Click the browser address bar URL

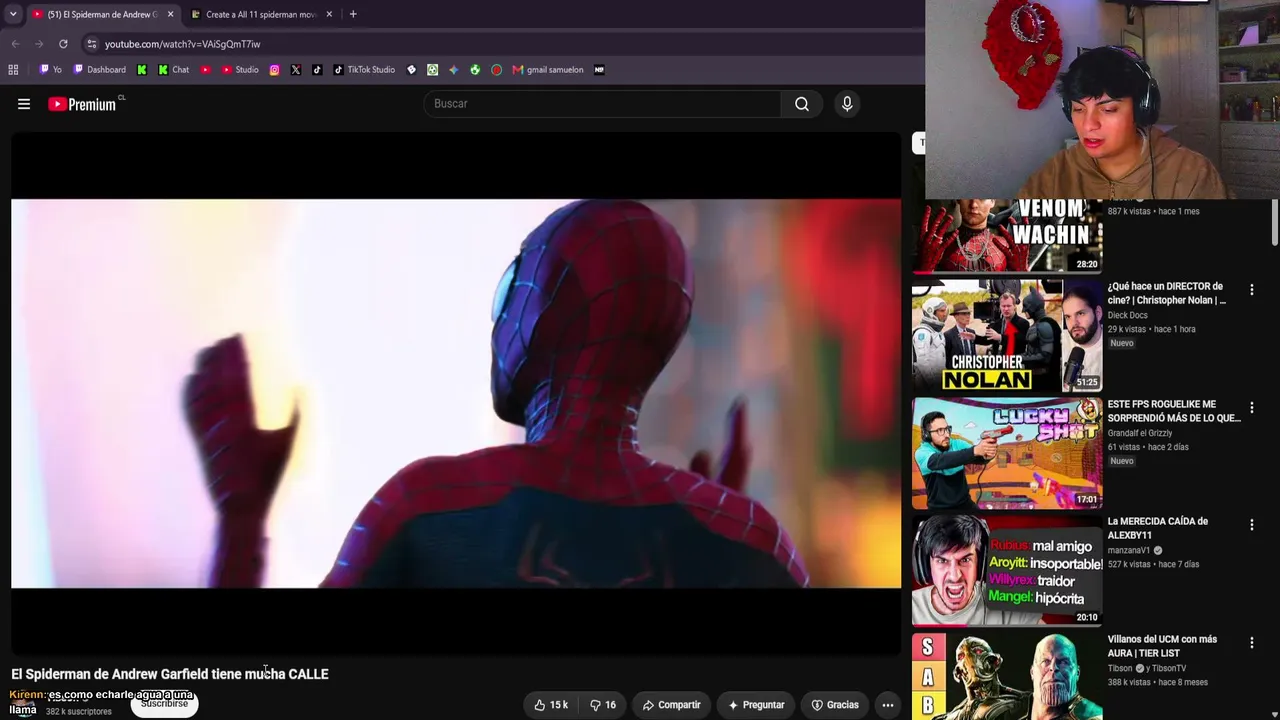coord(182,44)
